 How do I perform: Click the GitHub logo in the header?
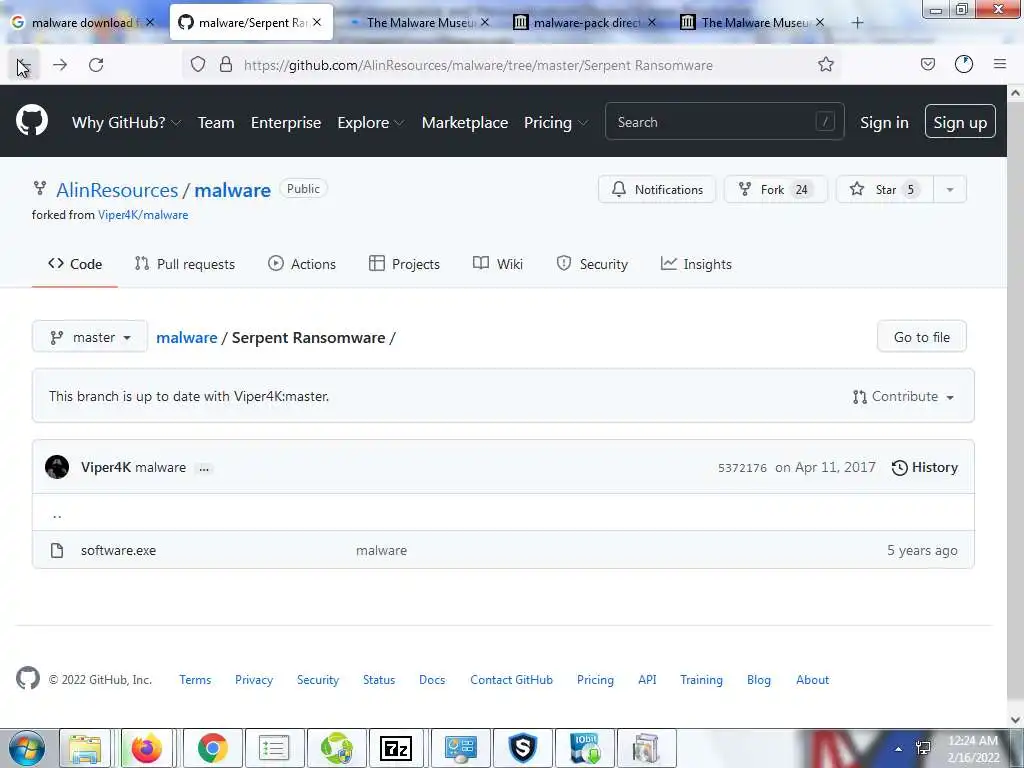32,120
